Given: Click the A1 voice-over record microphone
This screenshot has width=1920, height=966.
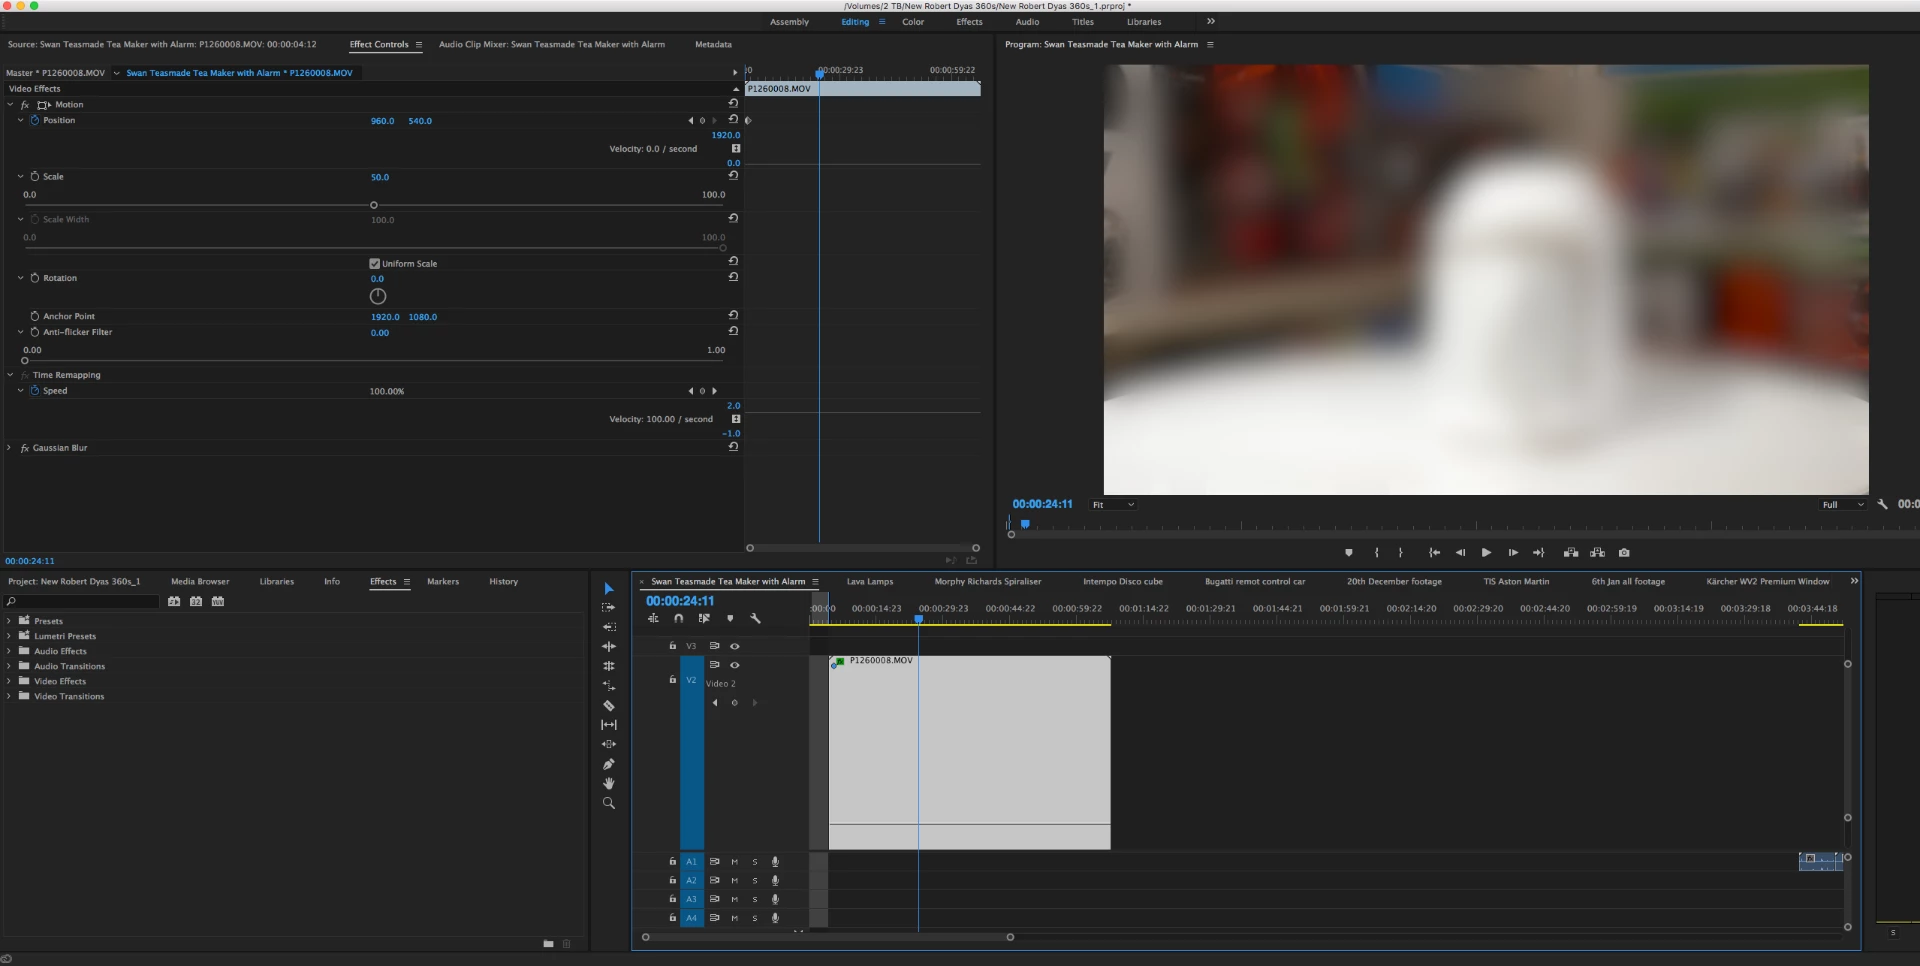Looking at the screenshot, I should [775, 862].
